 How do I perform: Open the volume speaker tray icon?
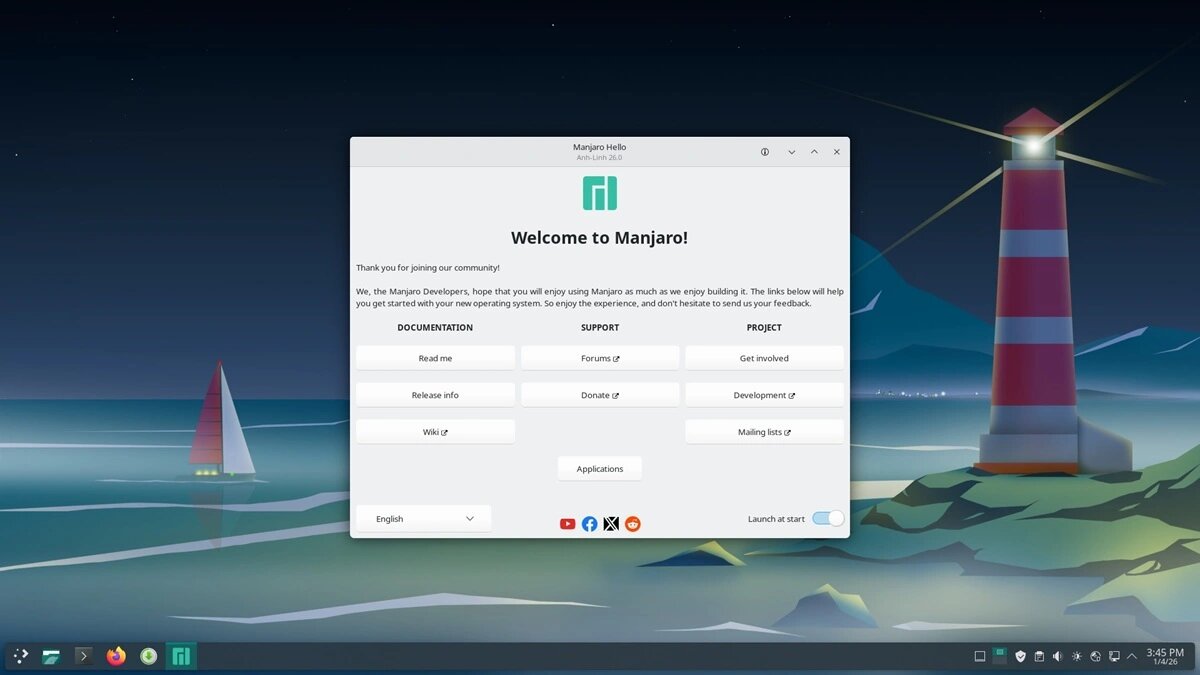point(1058,656)
